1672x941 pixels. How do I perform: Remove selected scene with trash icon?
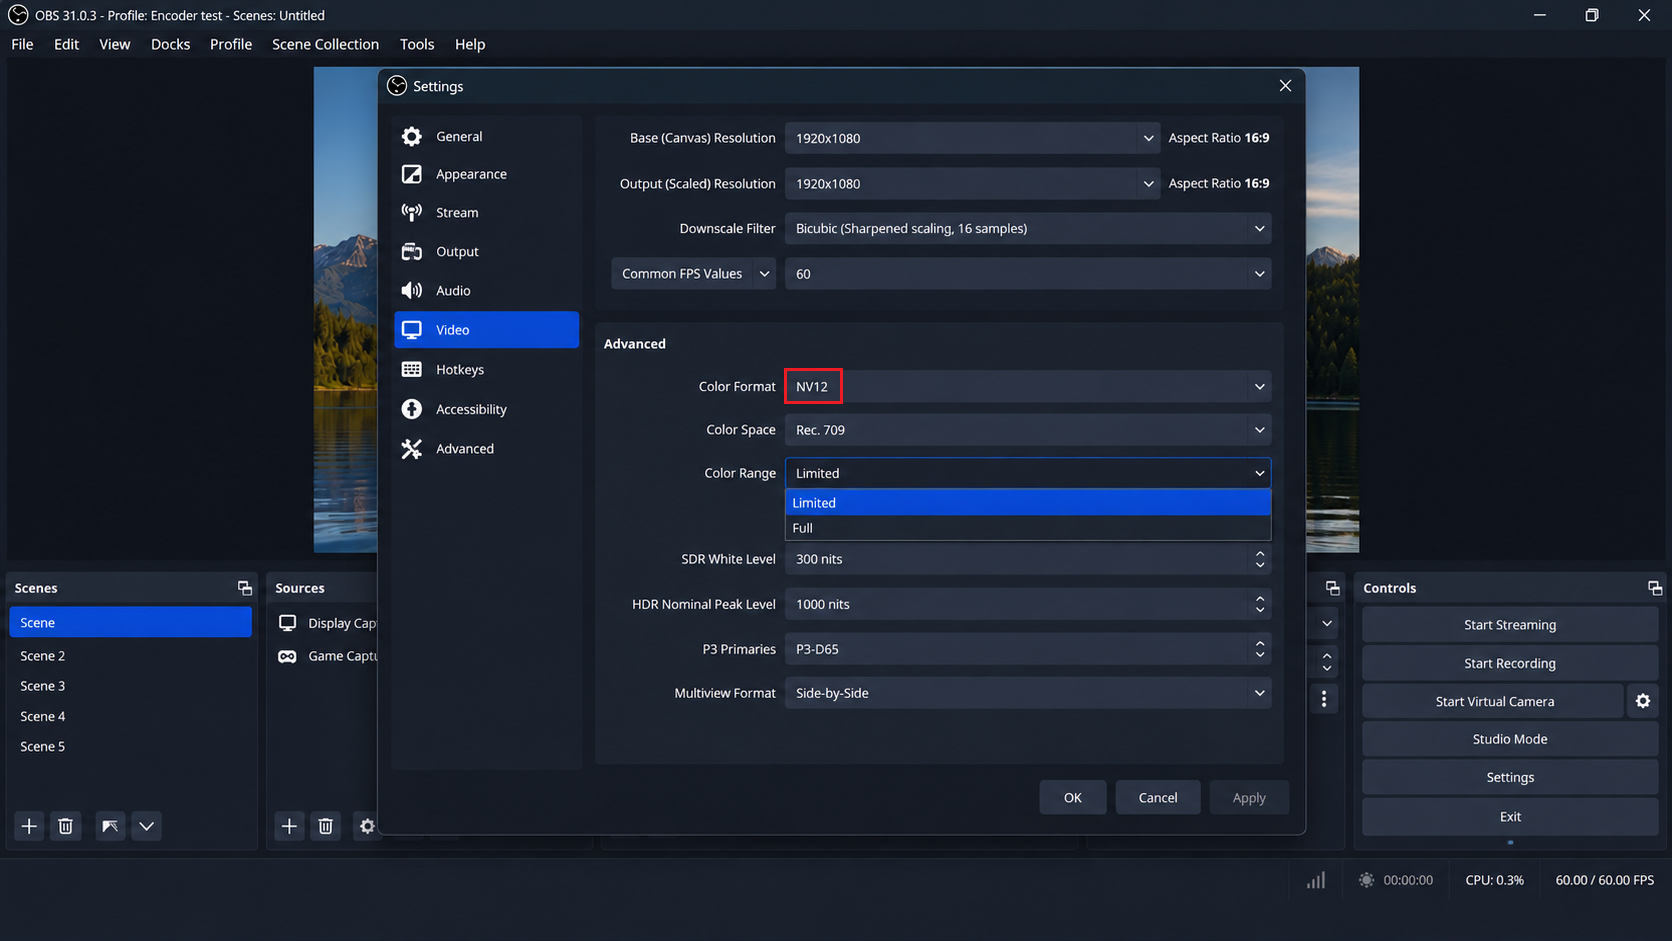[x=66, y=826]
